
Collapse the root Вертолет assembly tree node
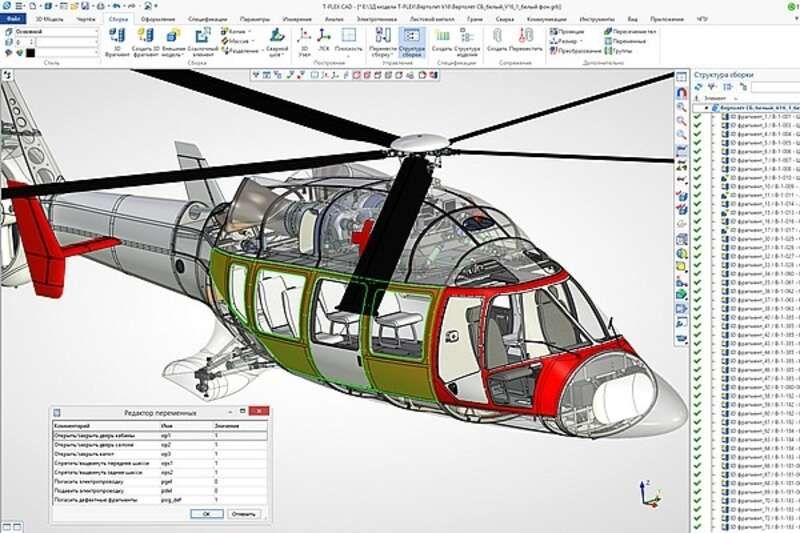[x=706, y=107]
